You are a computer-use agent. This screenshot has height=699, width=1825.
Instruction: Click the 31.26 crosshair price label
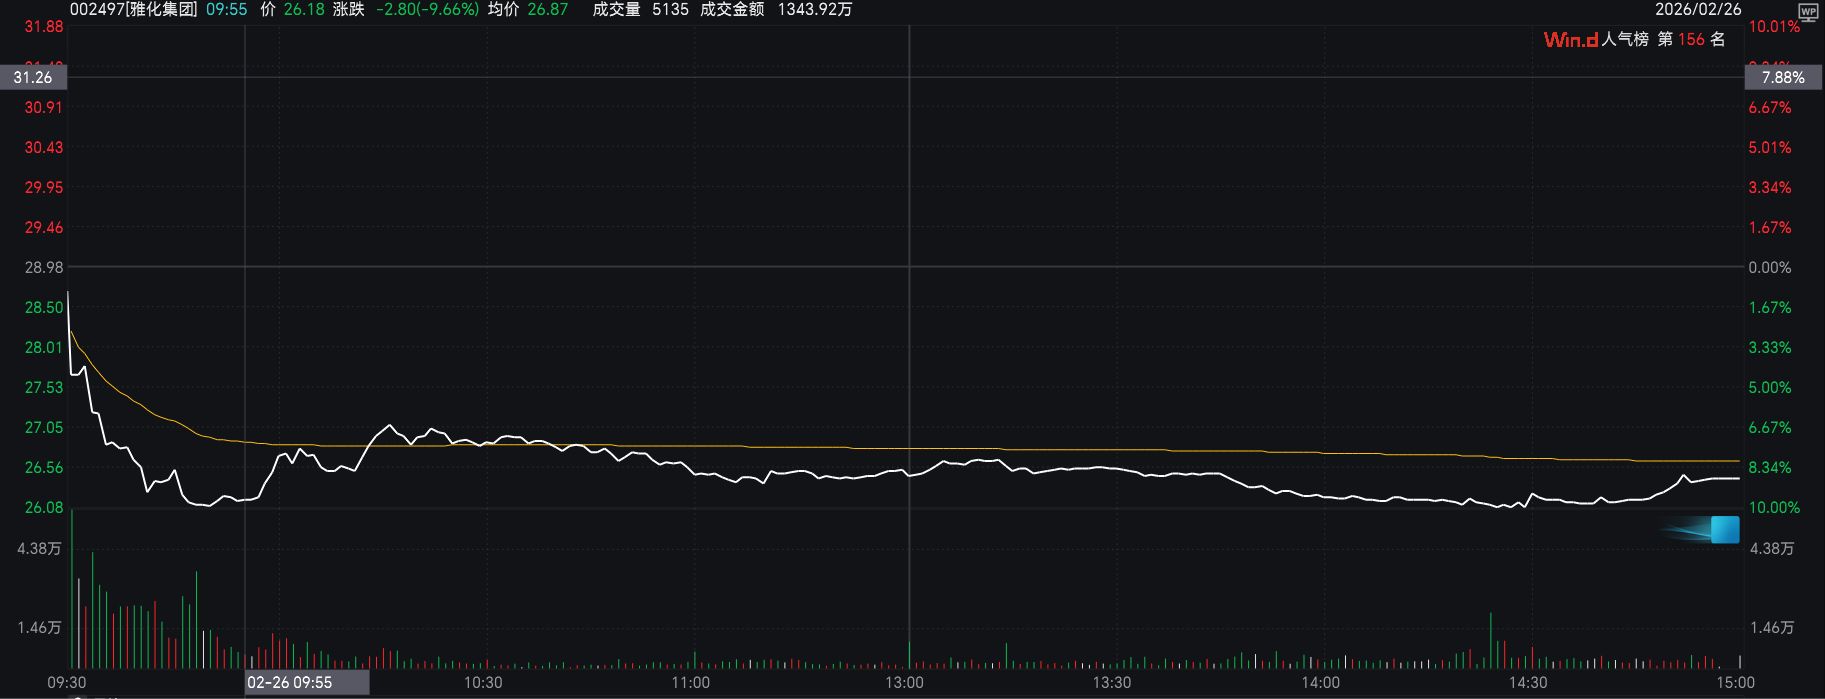(33, 77)
